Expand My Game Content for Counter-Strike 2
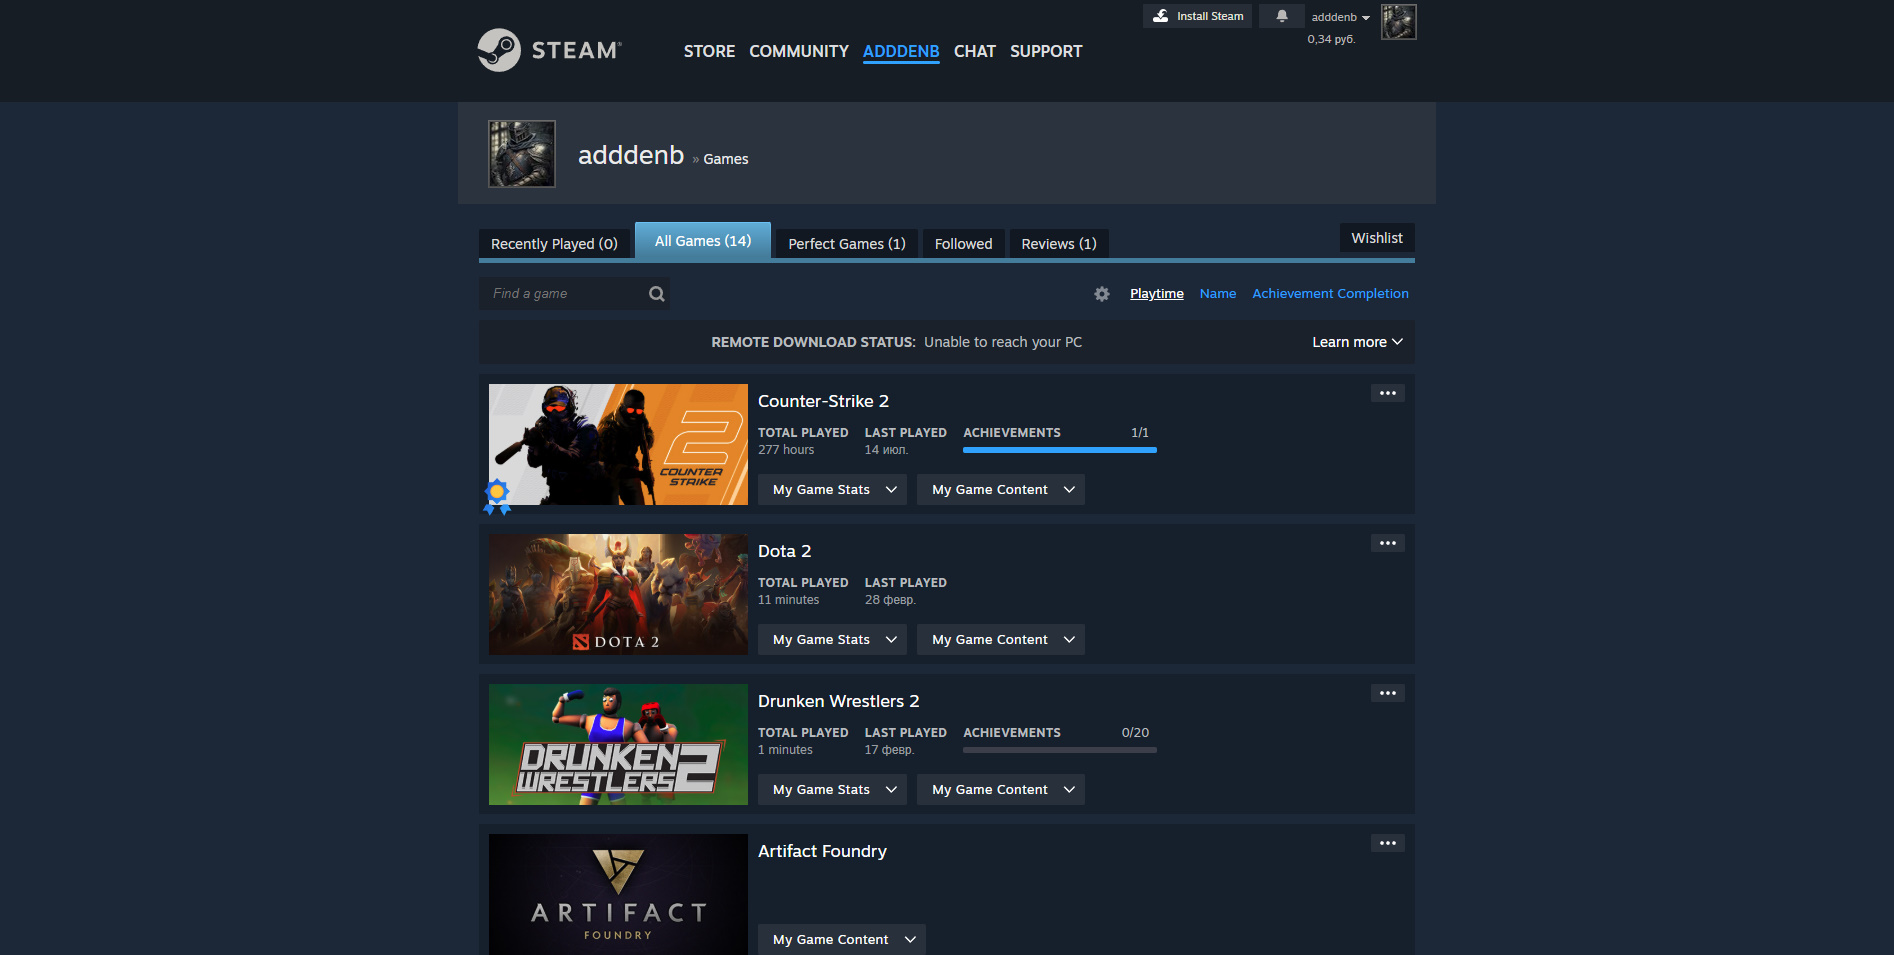The image size is (1894, 955). 1000,490
